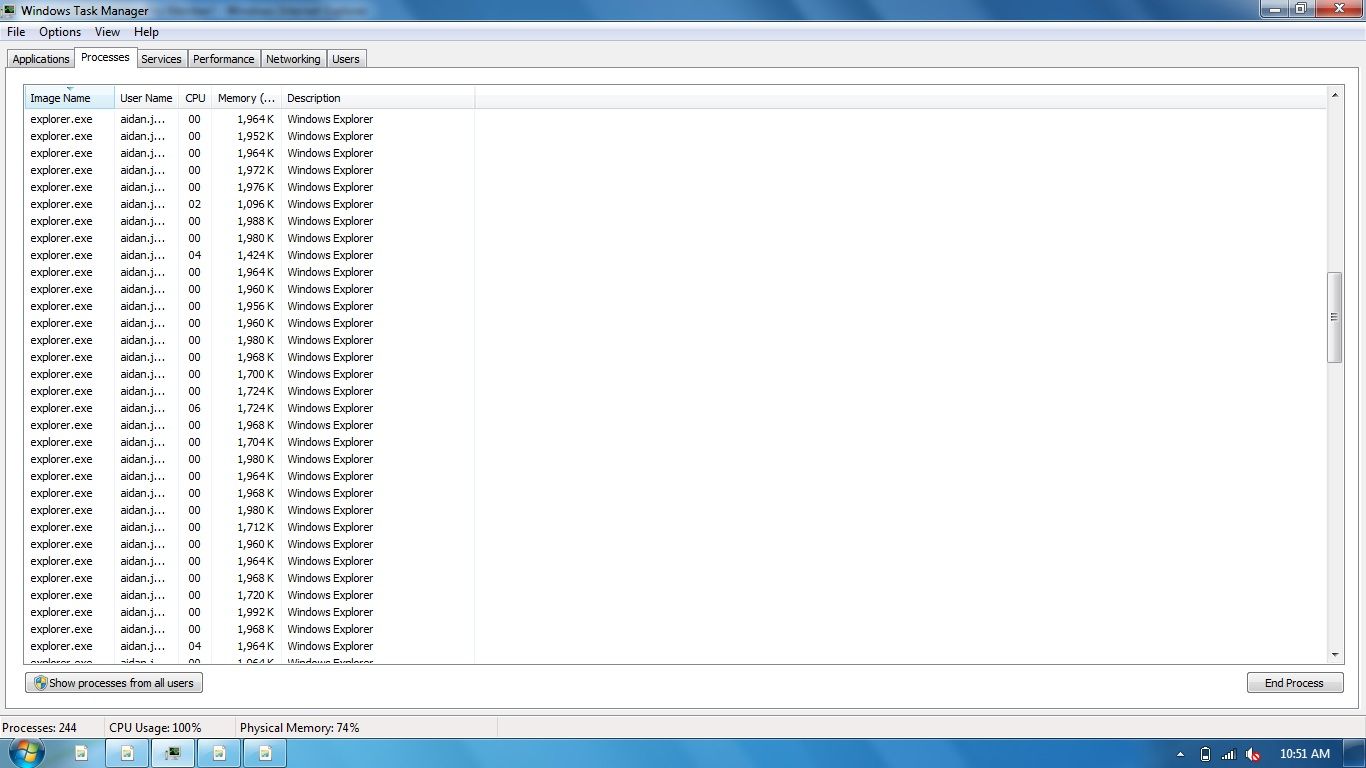Open the View menu
Screen dimensions: 1366x768
[x=107, y=32]
